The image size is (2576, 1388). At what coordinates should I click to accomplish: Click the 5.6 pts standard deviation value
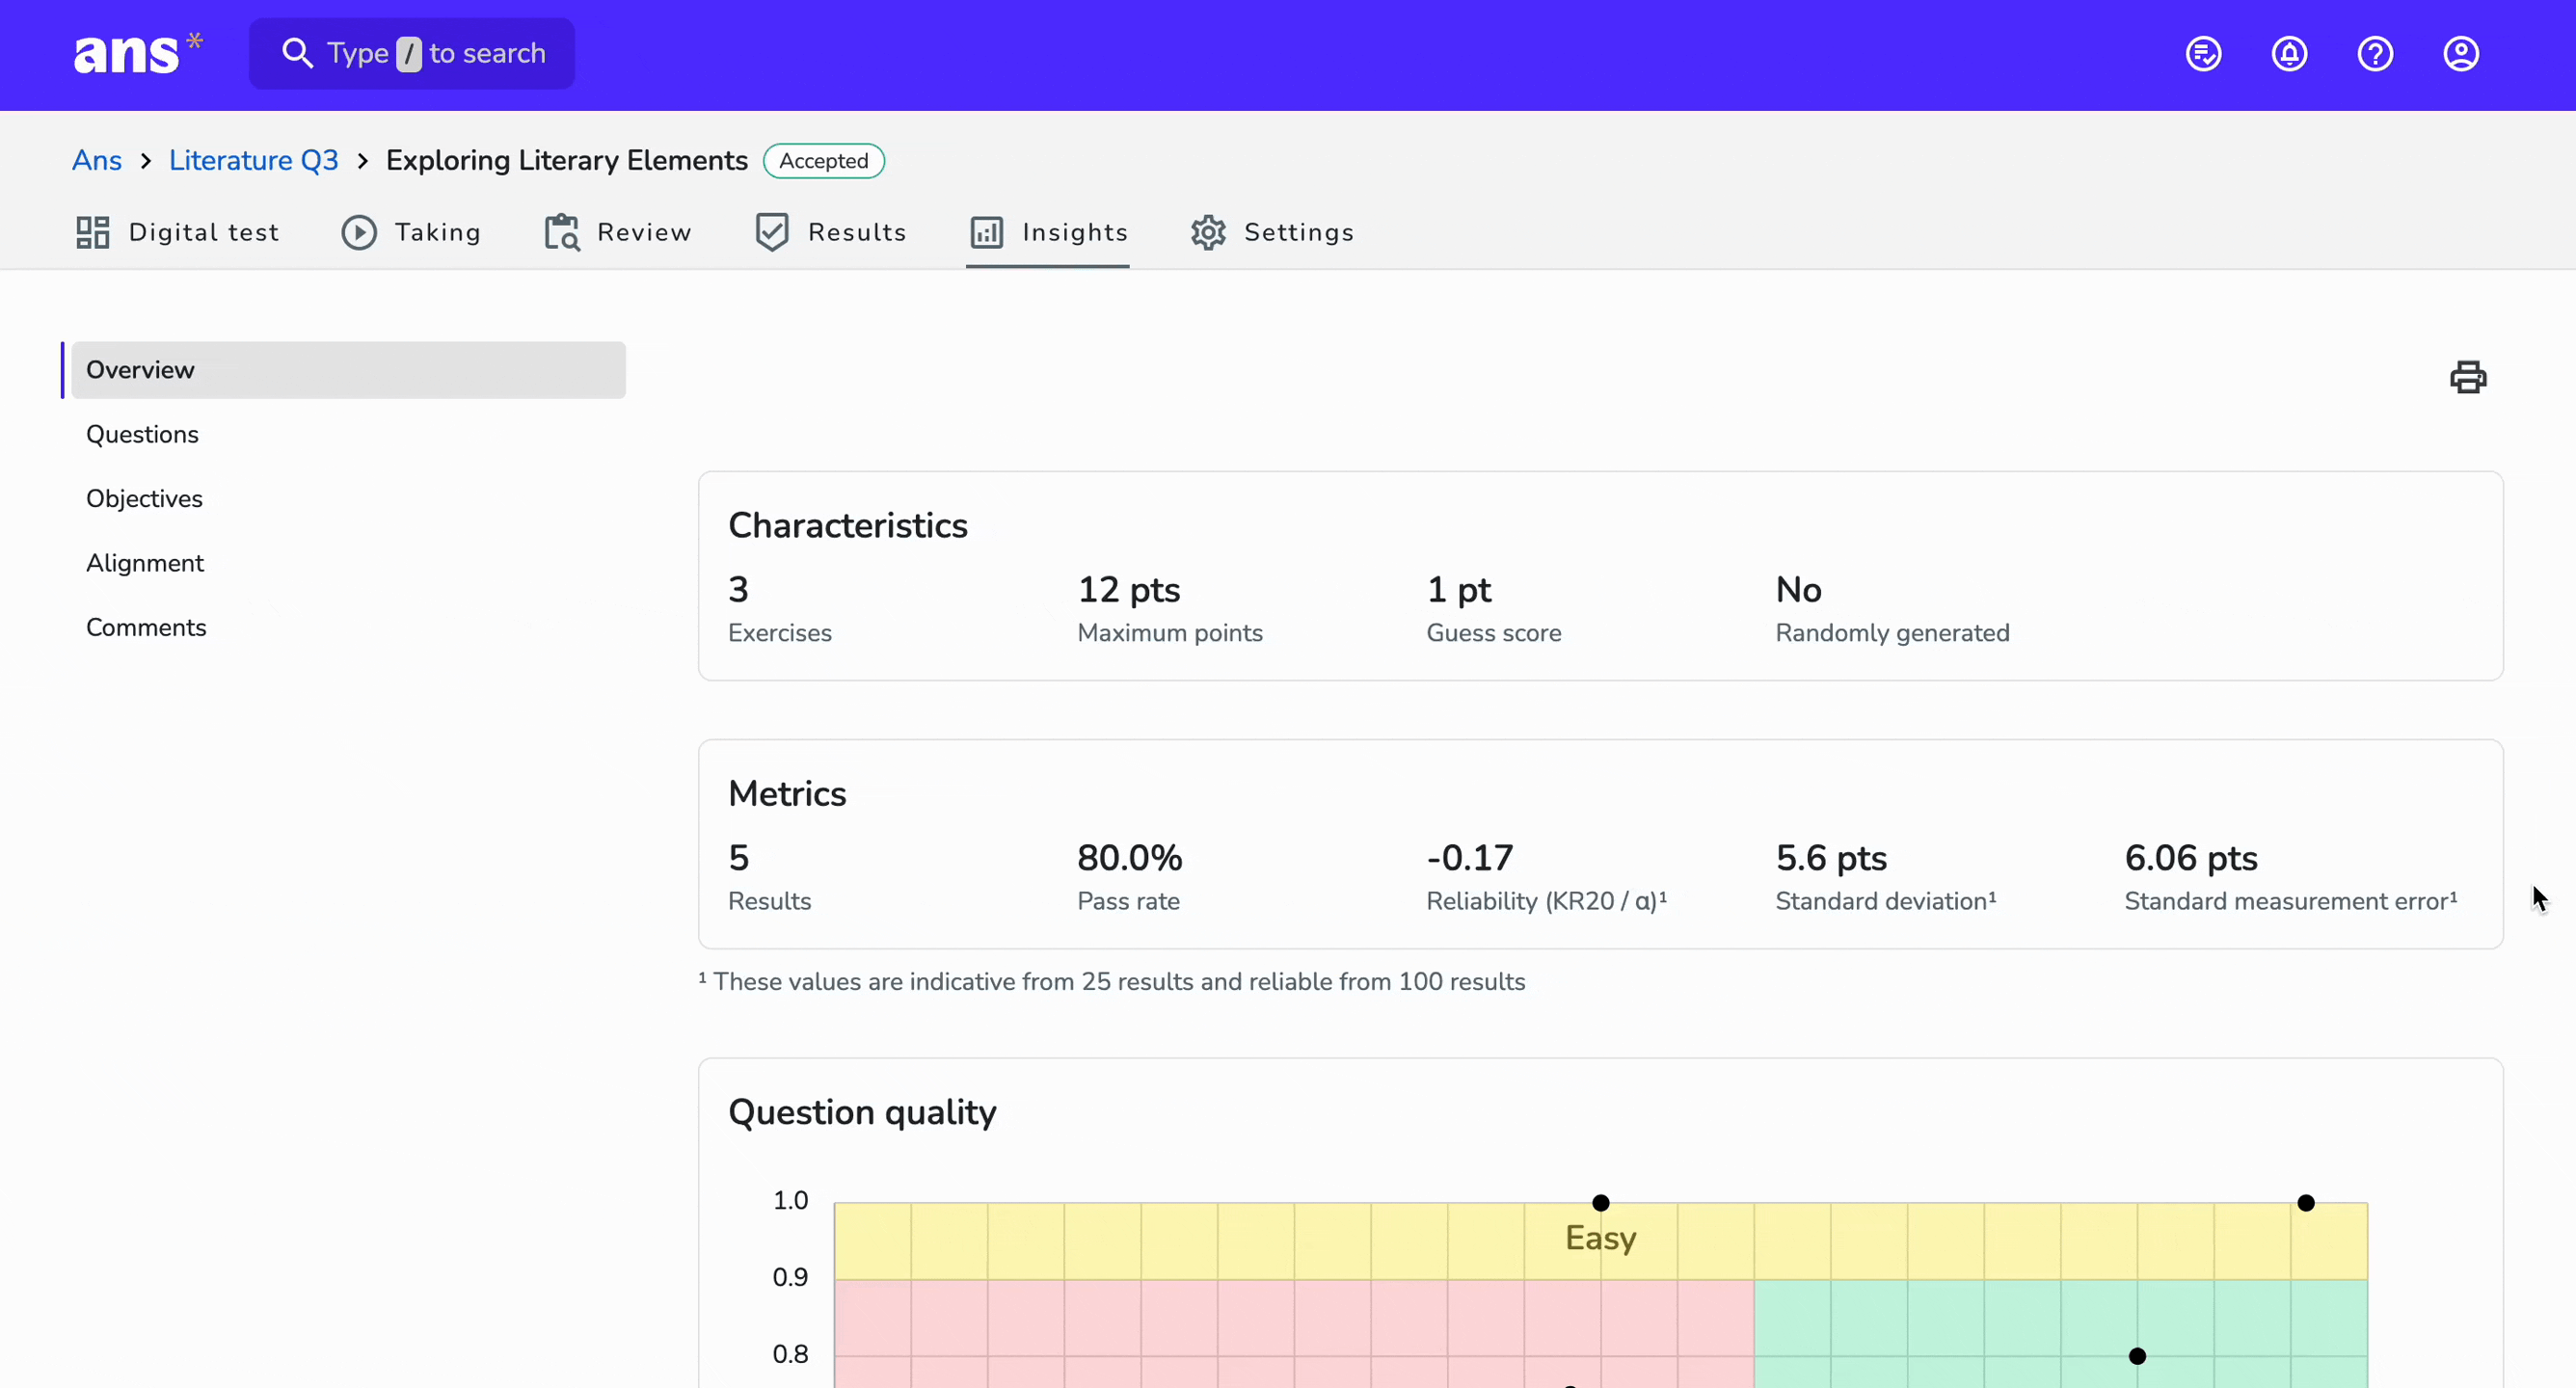(1831, 857)
